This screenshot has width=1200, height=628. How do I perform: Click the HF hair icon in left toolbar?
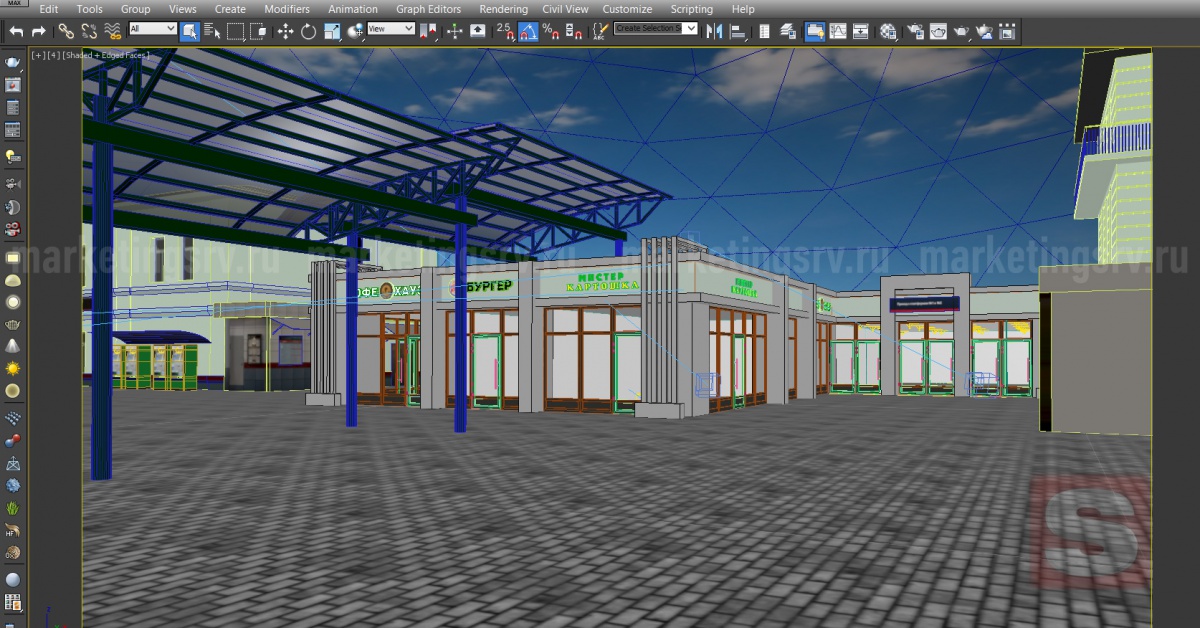13,531
